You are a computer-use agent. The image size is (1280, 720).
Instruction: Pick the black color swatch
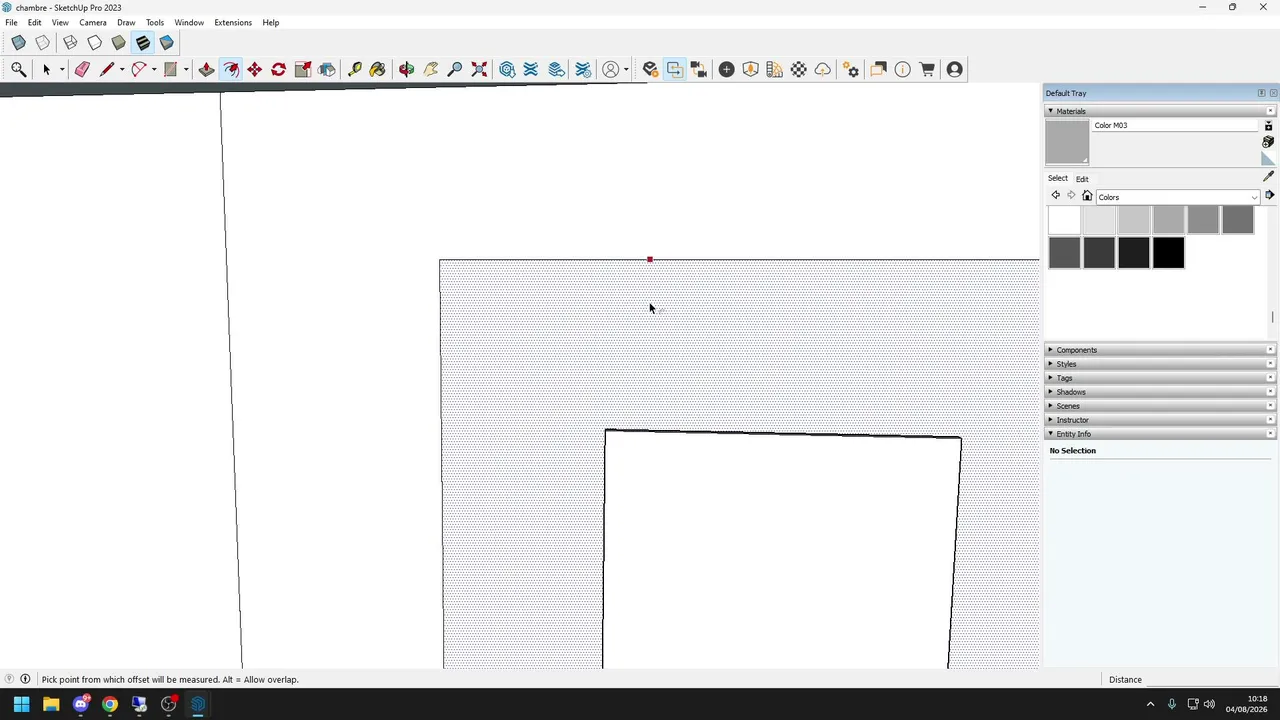(x=1168, y=253)
